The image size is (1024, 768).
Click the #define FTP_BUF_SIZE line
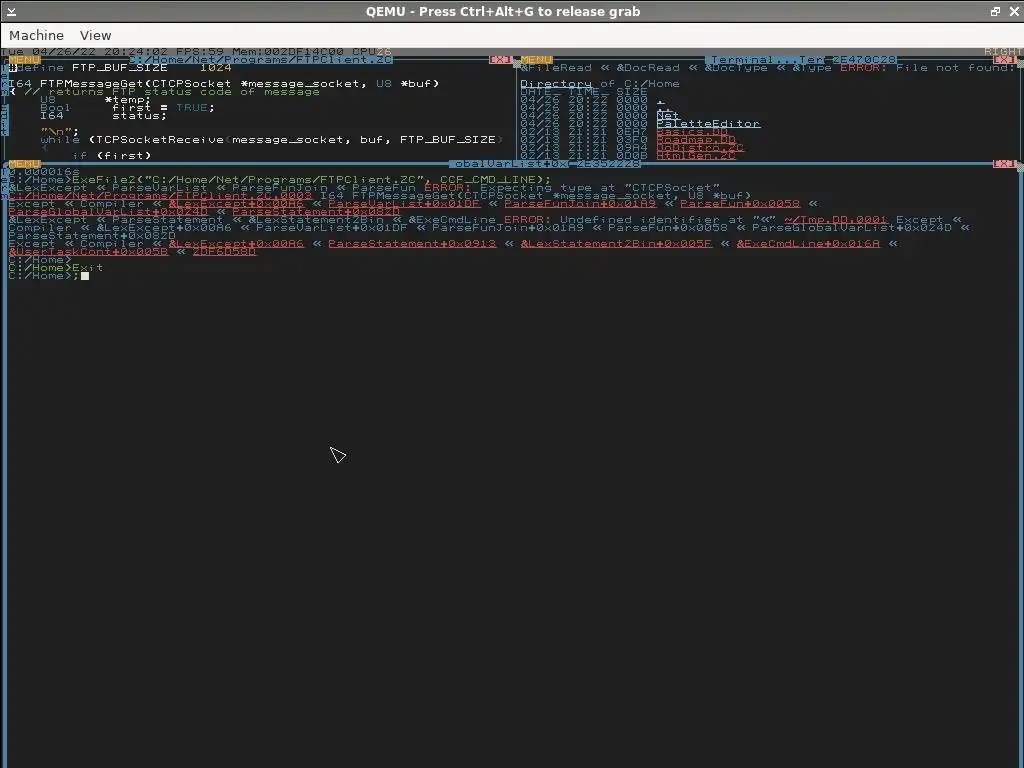(x=121, y=68)
